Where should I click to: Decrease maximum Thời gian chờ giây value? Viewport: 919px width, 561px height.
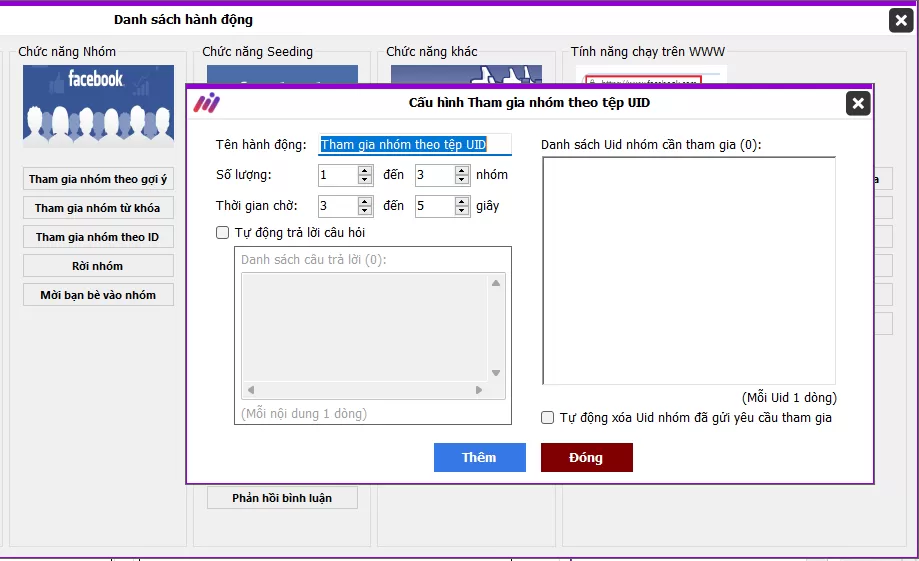point(461,212)
